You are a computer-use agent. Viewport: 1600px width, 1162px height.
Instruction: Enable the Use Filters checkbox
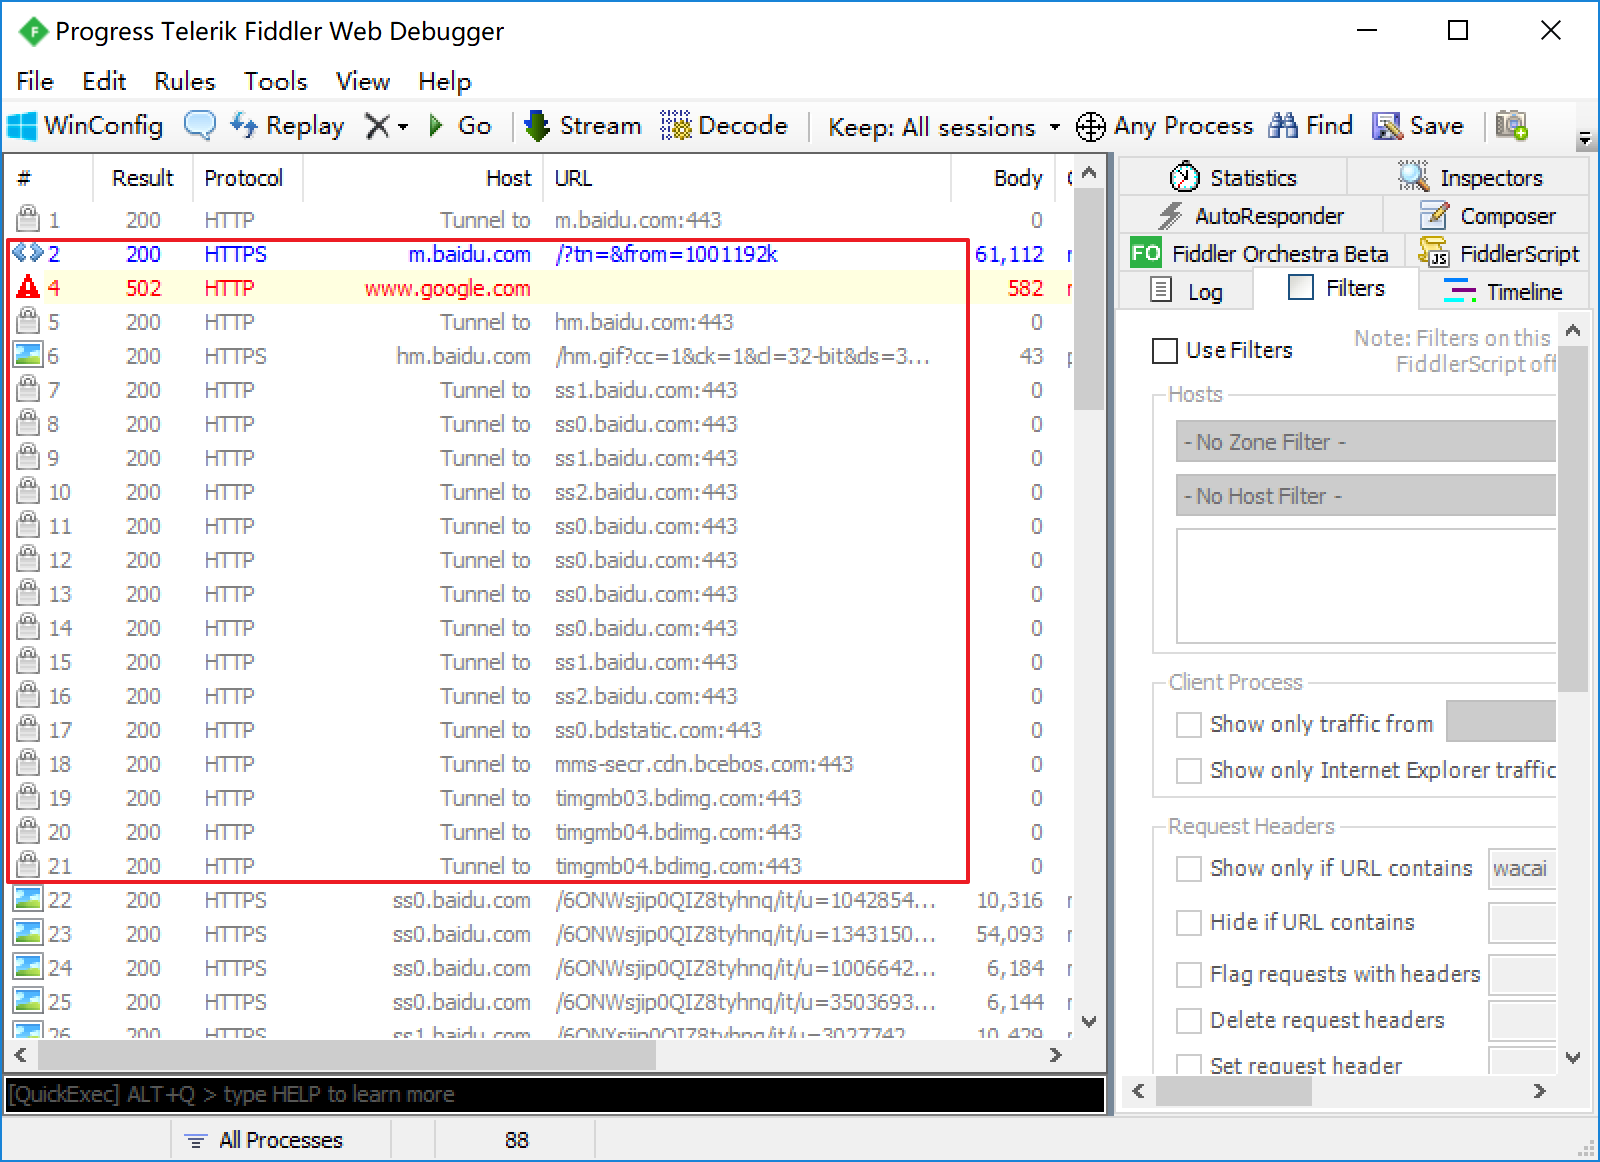pyautogui.click(x=1165, y=351)
